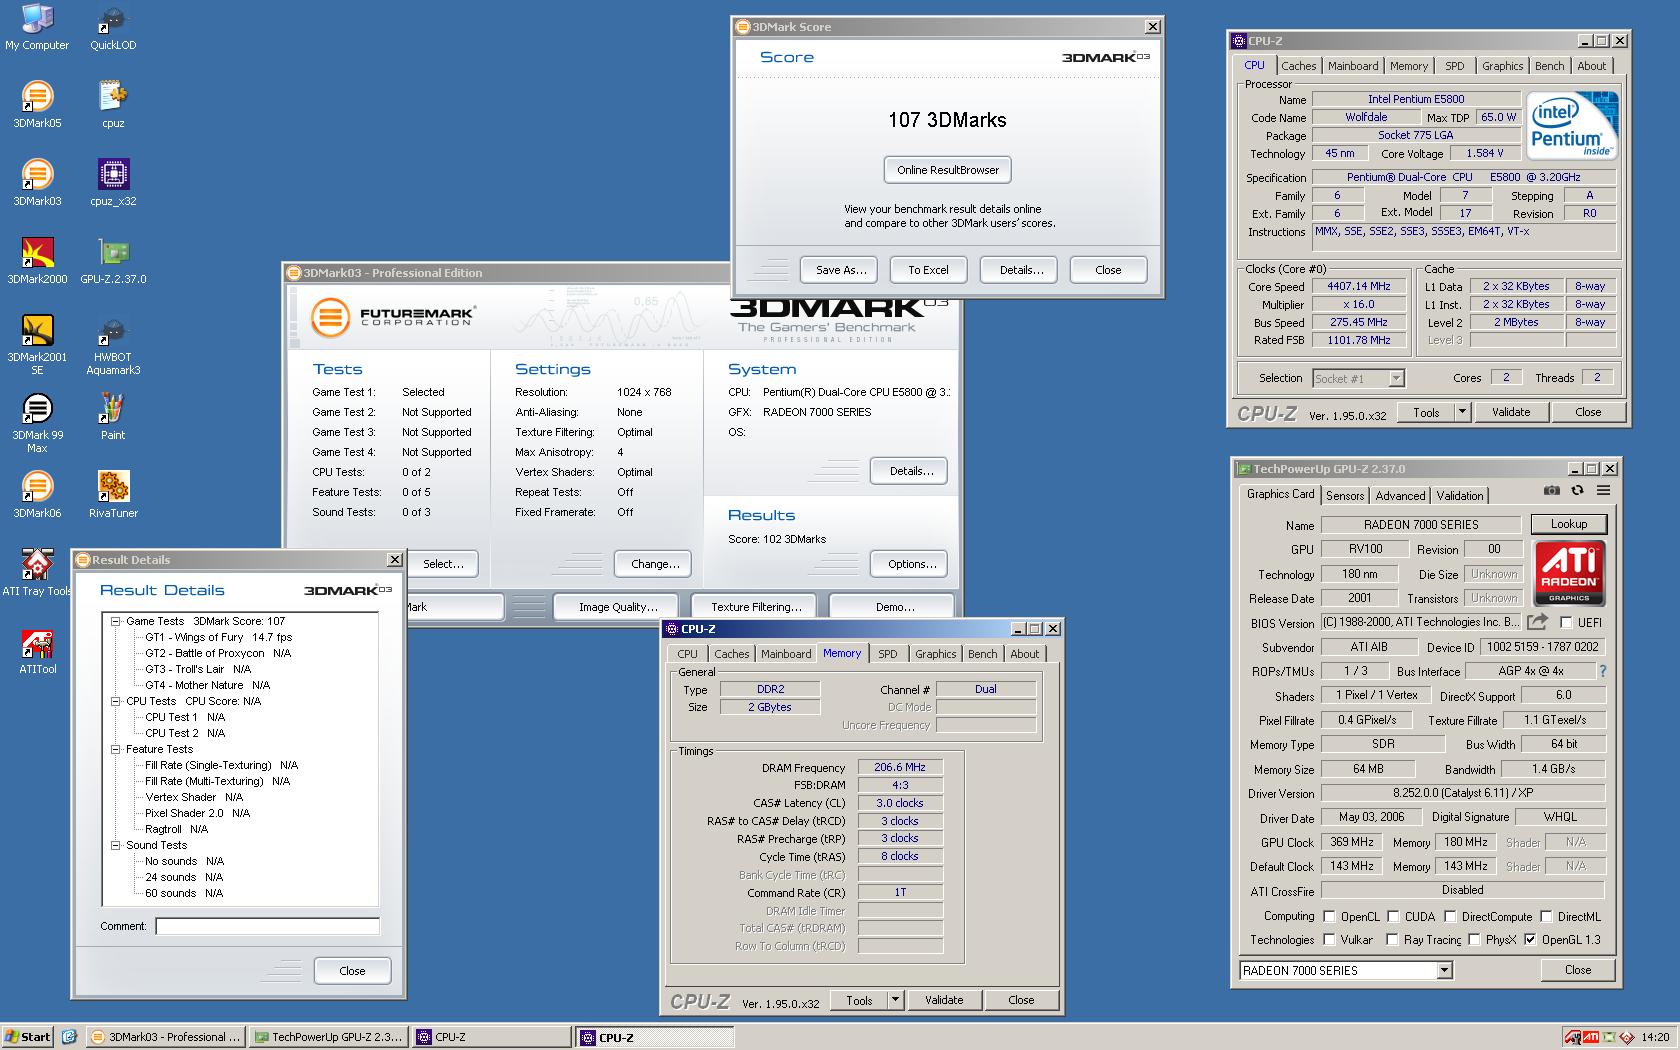Screen dimensions: 1680x1050
Task: Open Tools dropdown arrow in CPU-Z CPU window
Action: point(1461,411)
